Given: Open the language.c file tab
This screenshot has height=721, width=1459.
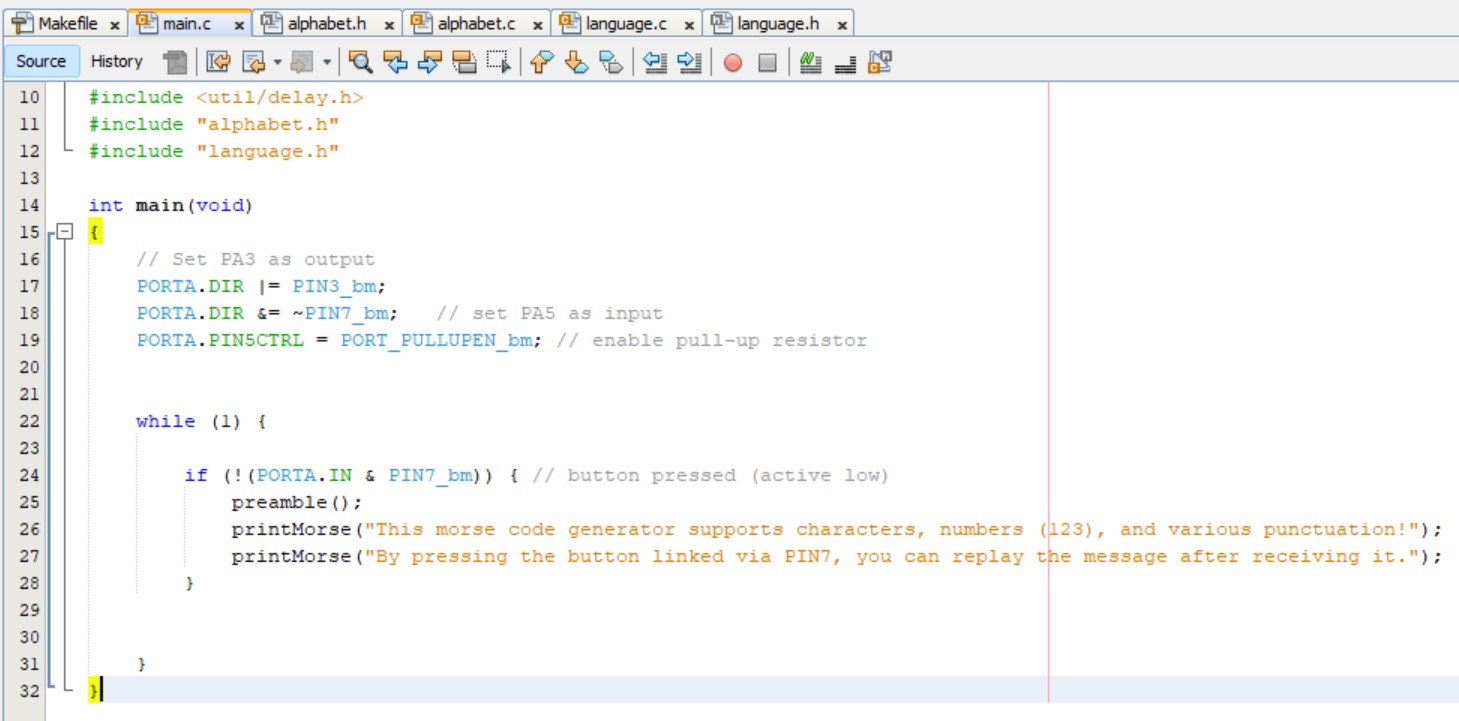Looking at the screenshot, I should (625, 23).
